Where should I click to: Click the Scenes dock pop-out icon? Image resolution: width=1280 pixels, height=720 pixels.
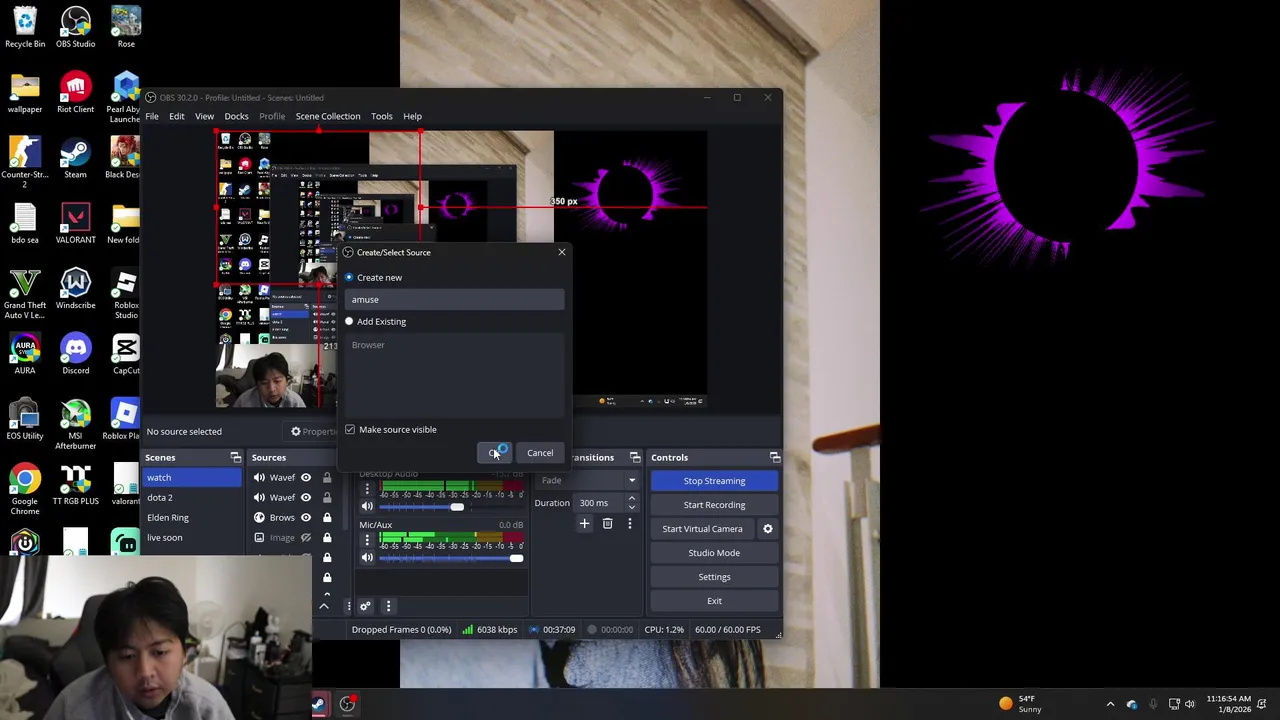click(x=235, y=457)
